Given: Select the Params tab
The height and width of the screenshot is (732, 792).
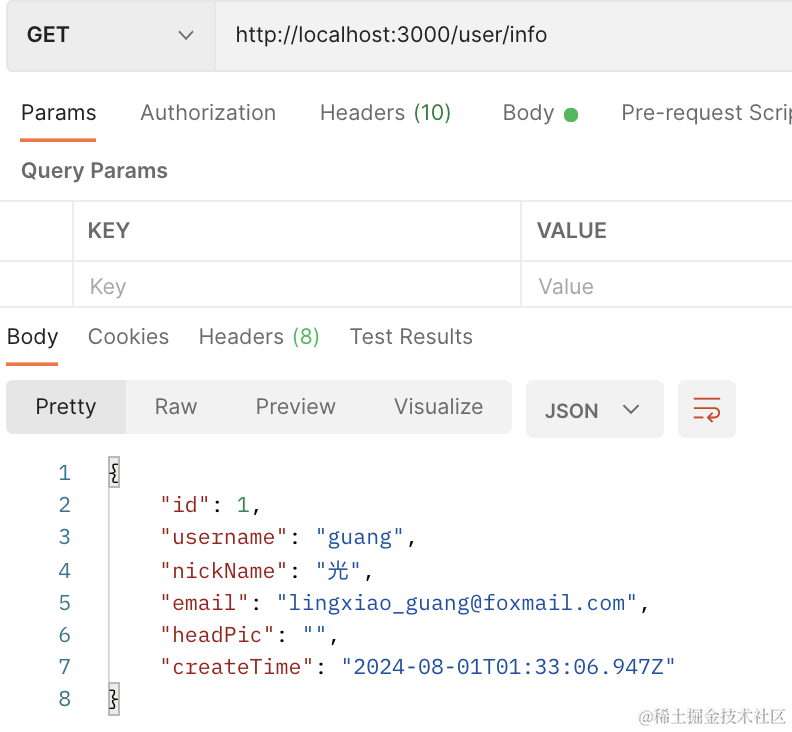Looking at the screenshot, I should click(x=59, y=113).
